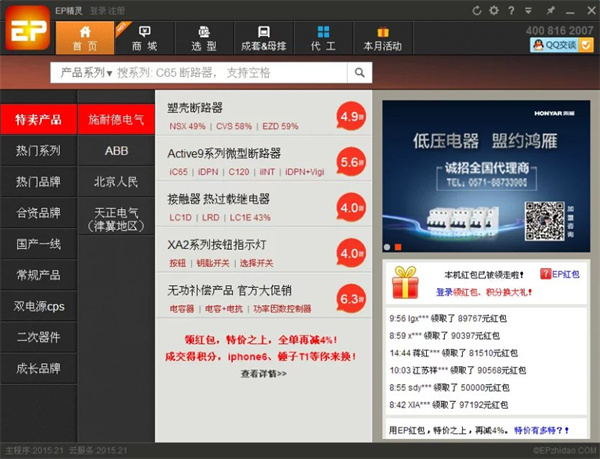
Task: Open 塑壳断路器 product heading
Action: pyautogui.click(x=195, y=108)
